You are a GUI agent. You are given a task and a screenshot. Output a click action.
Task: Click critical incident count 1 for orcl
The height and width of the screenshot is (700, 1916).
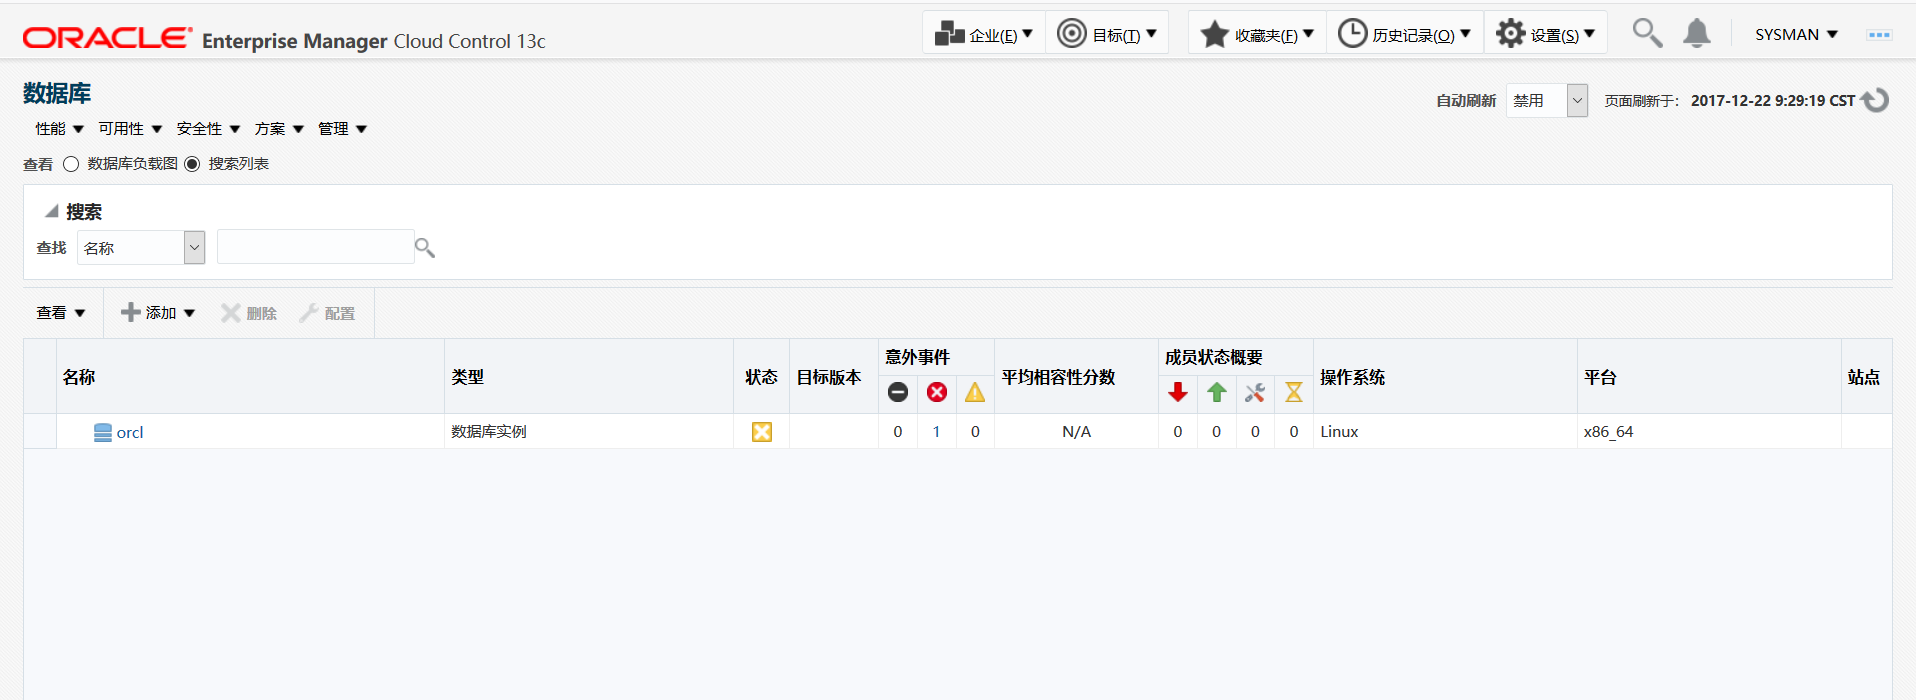click(x=937, y=432)
